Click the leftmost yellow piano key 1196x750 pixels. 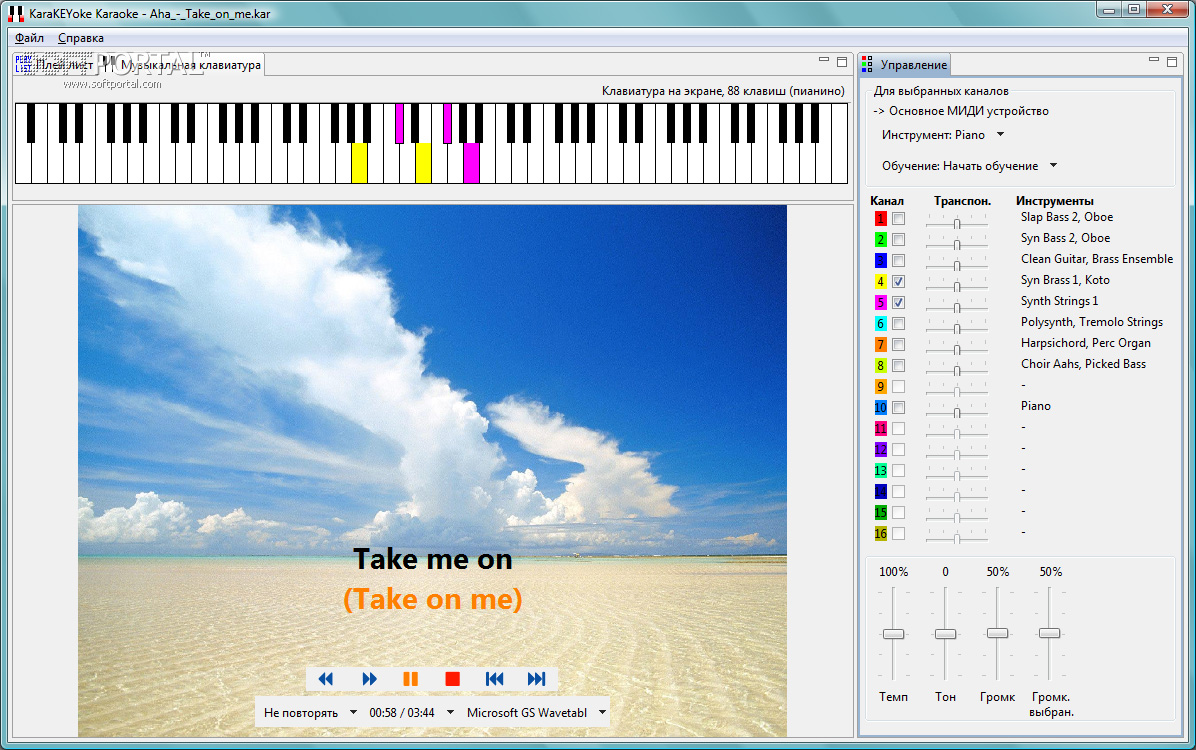tap(359, 163)
